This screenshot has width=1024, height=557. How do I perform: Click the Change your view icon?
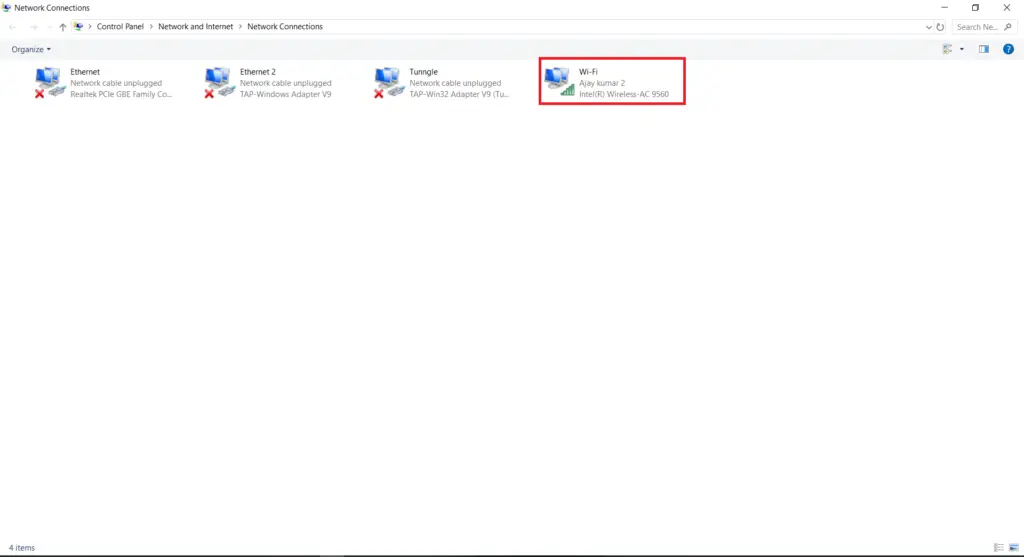(x=947, y=49)
